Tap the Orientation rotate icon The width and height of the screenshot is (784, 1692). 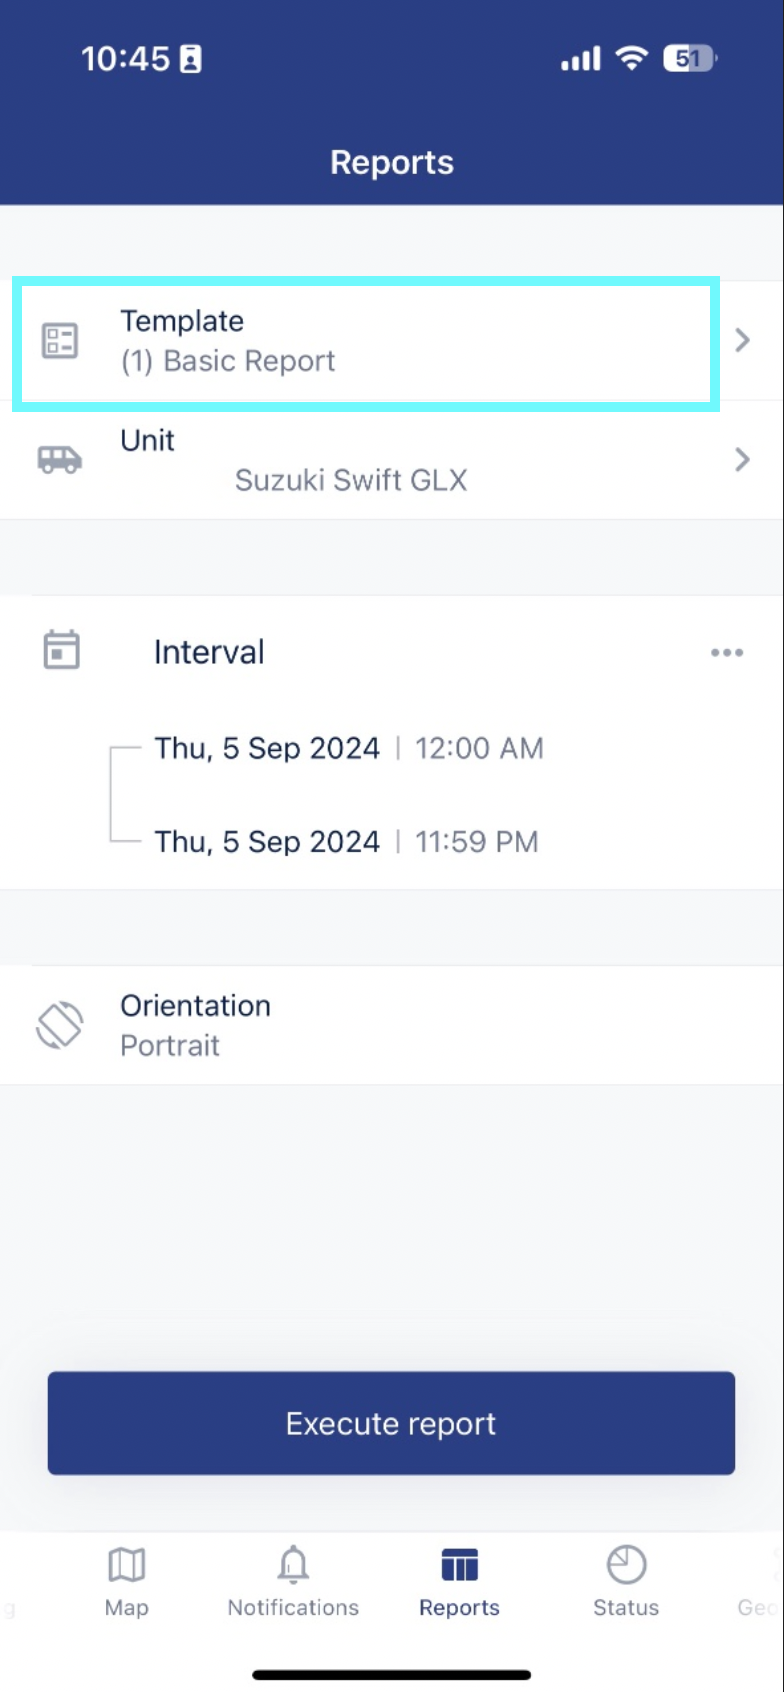[x=60, y=1025]
